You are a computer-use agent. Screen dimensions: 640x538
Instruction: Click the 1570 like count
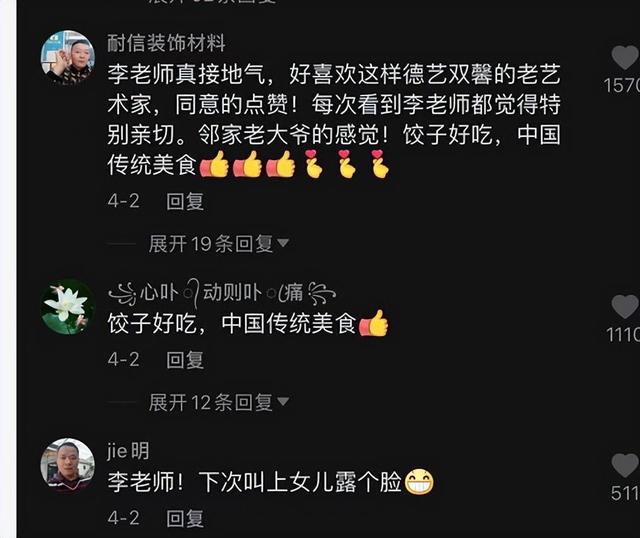(622, 86)
